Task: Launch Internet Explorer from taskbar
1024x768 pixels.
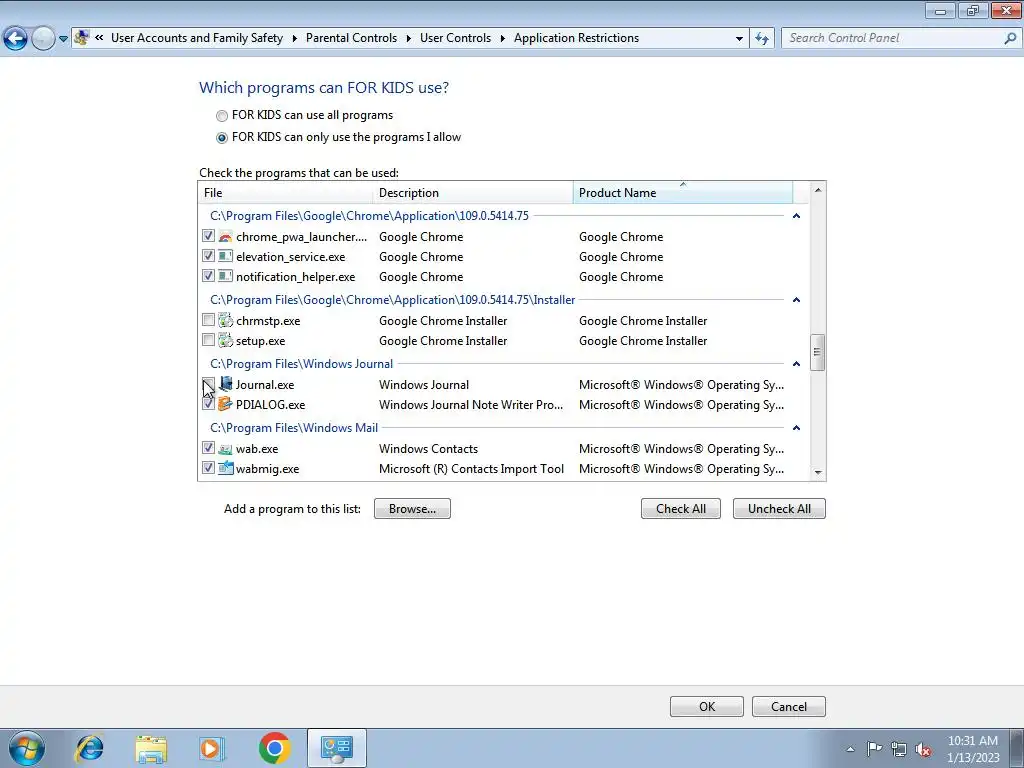Action: tap(89, 748)
